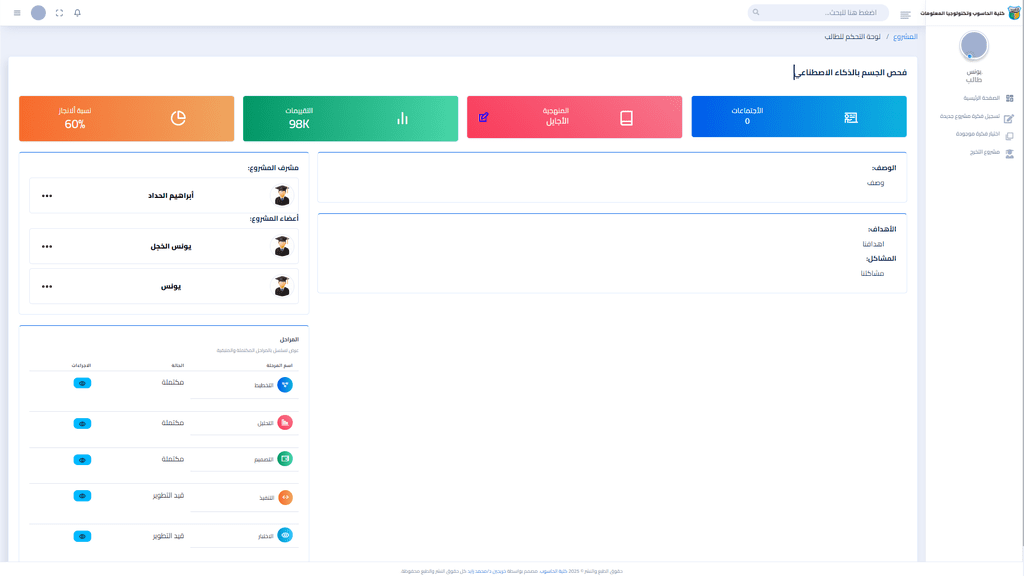Image resolution: width=1024 pixels, height=576 pixels.
Task: View التنفيذ stage via eye button
Action: point(82,496)
